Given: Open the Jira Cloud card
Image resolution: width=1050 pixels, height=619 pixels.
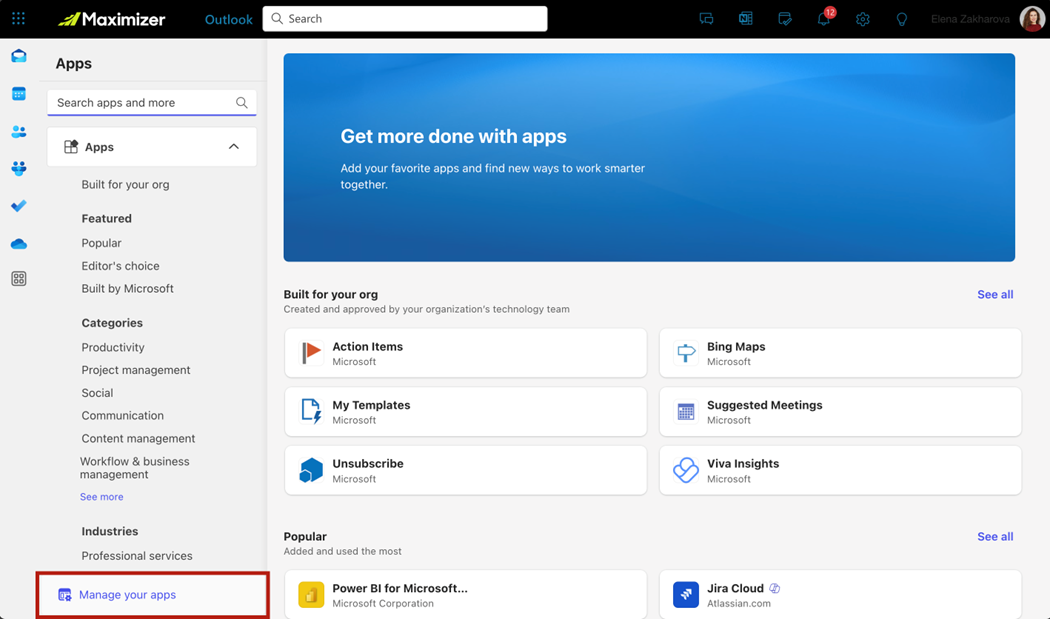Looking at the screenshot, I should point(840,595).
